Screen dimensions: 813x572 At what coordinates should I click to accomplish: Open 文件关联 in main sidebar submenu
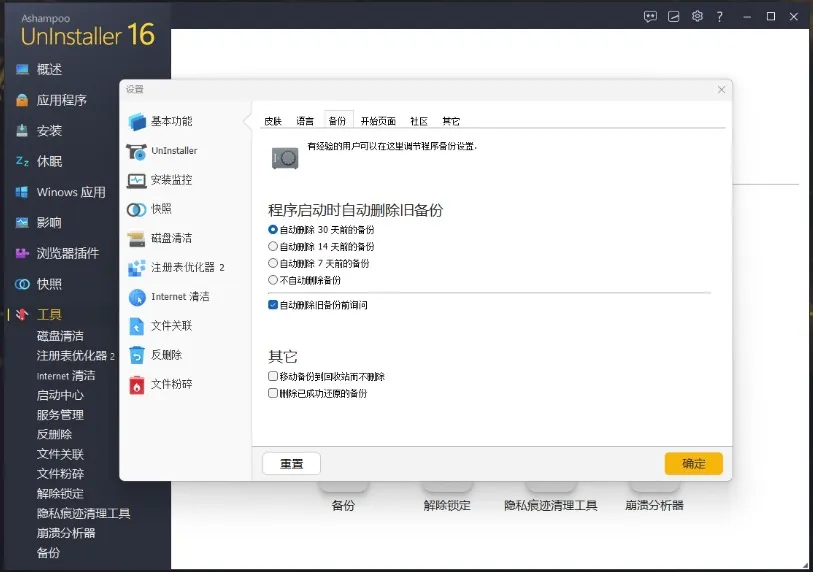tap(60, 454)
